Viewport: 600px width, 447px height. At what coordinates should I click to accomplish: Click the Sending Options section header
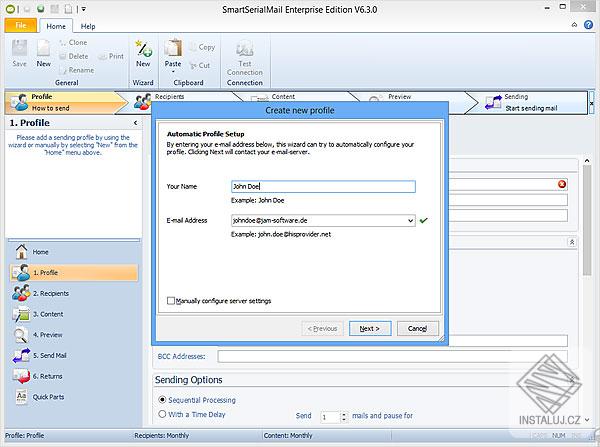[189, 380]
